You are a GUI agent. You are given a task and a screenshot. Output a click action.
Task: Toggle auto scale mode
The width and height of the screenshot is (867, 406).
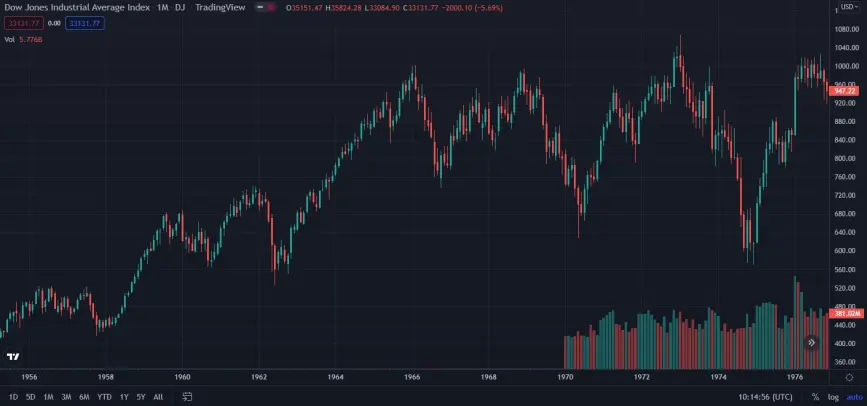click(854, 397)
